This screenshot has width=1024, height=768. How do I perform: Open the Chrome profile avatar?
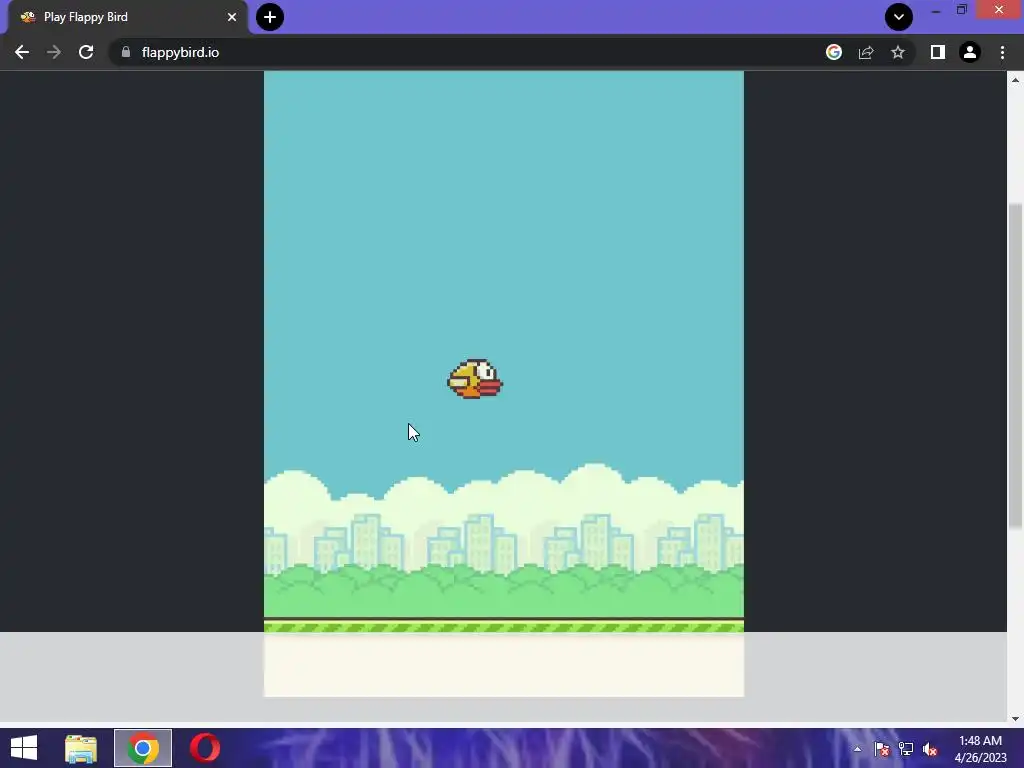pyautogui.click(x=970, y=52)
